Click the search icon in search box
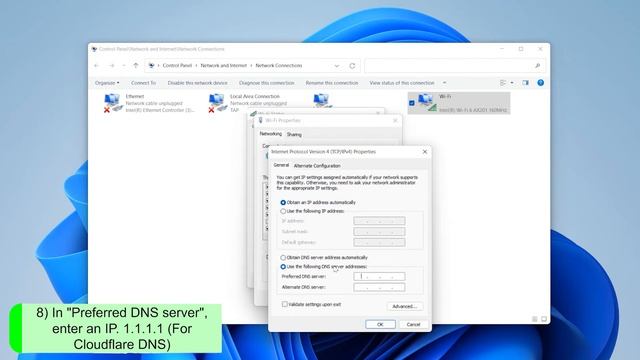This screenshot has width=640, height=360. click(538, 66)
